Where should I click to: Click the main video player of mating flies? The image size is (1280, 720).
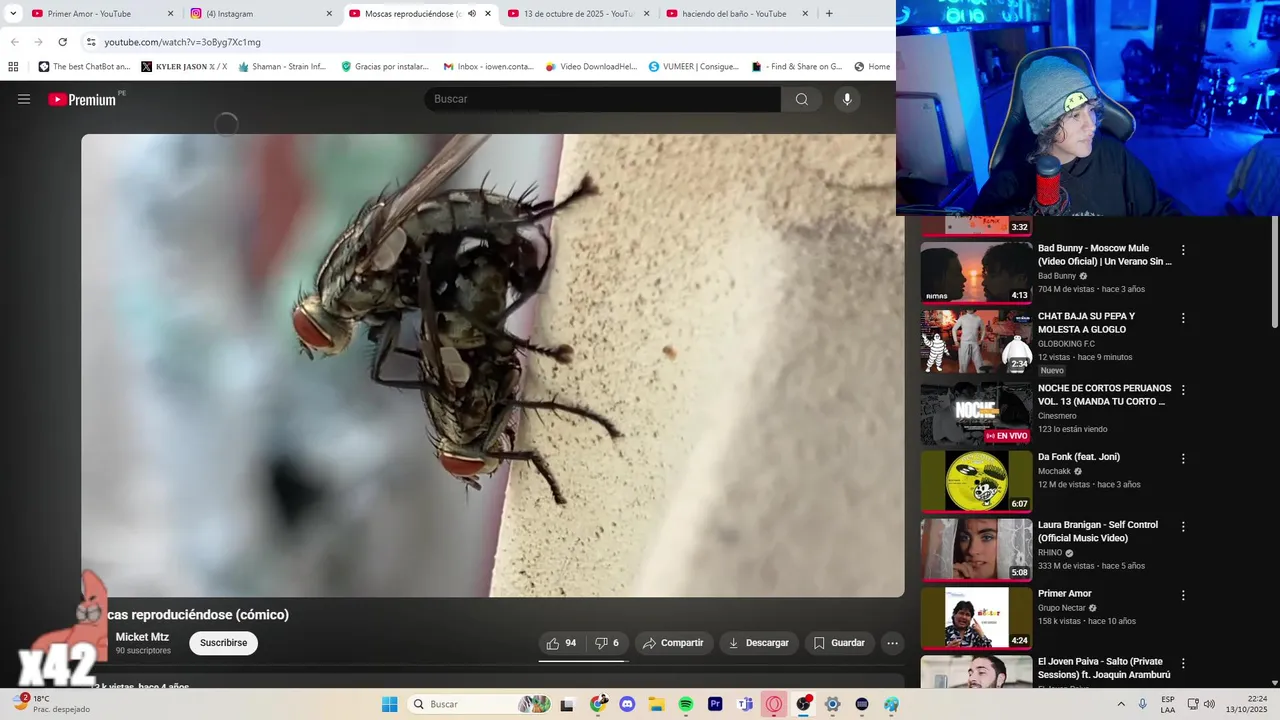click(x=492, y=366)
